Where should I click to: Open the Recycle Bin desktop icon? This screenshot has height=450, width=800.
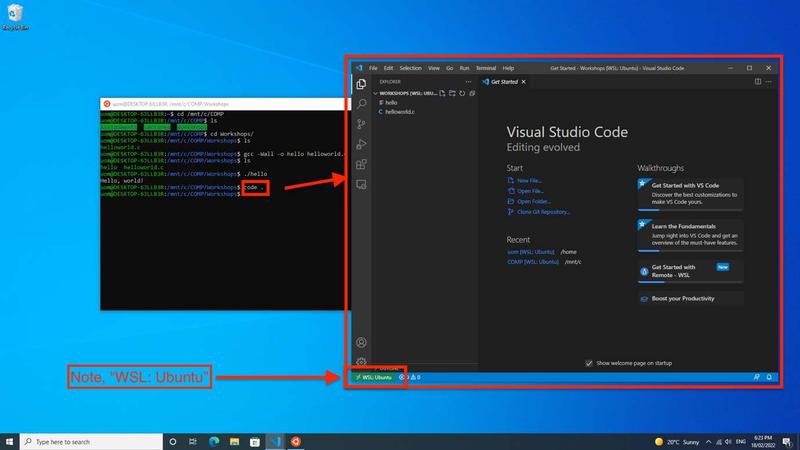tap(15, 17)
